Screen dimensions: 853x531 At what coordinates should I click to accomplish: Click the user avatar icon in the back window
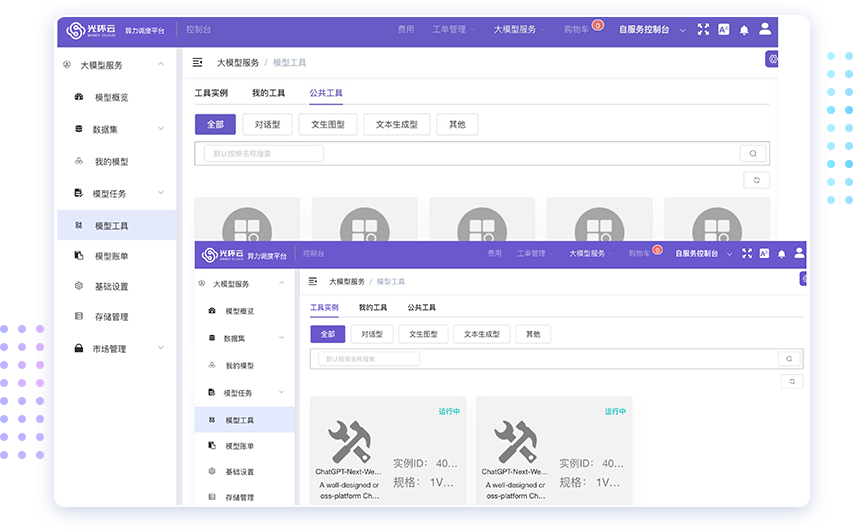click(765, 30)
